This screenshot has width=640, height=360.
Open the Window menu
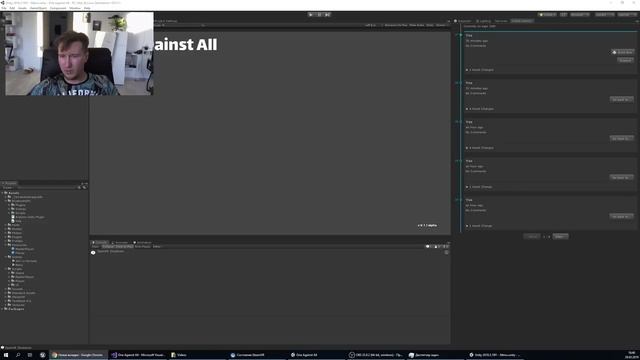[75, 8]
